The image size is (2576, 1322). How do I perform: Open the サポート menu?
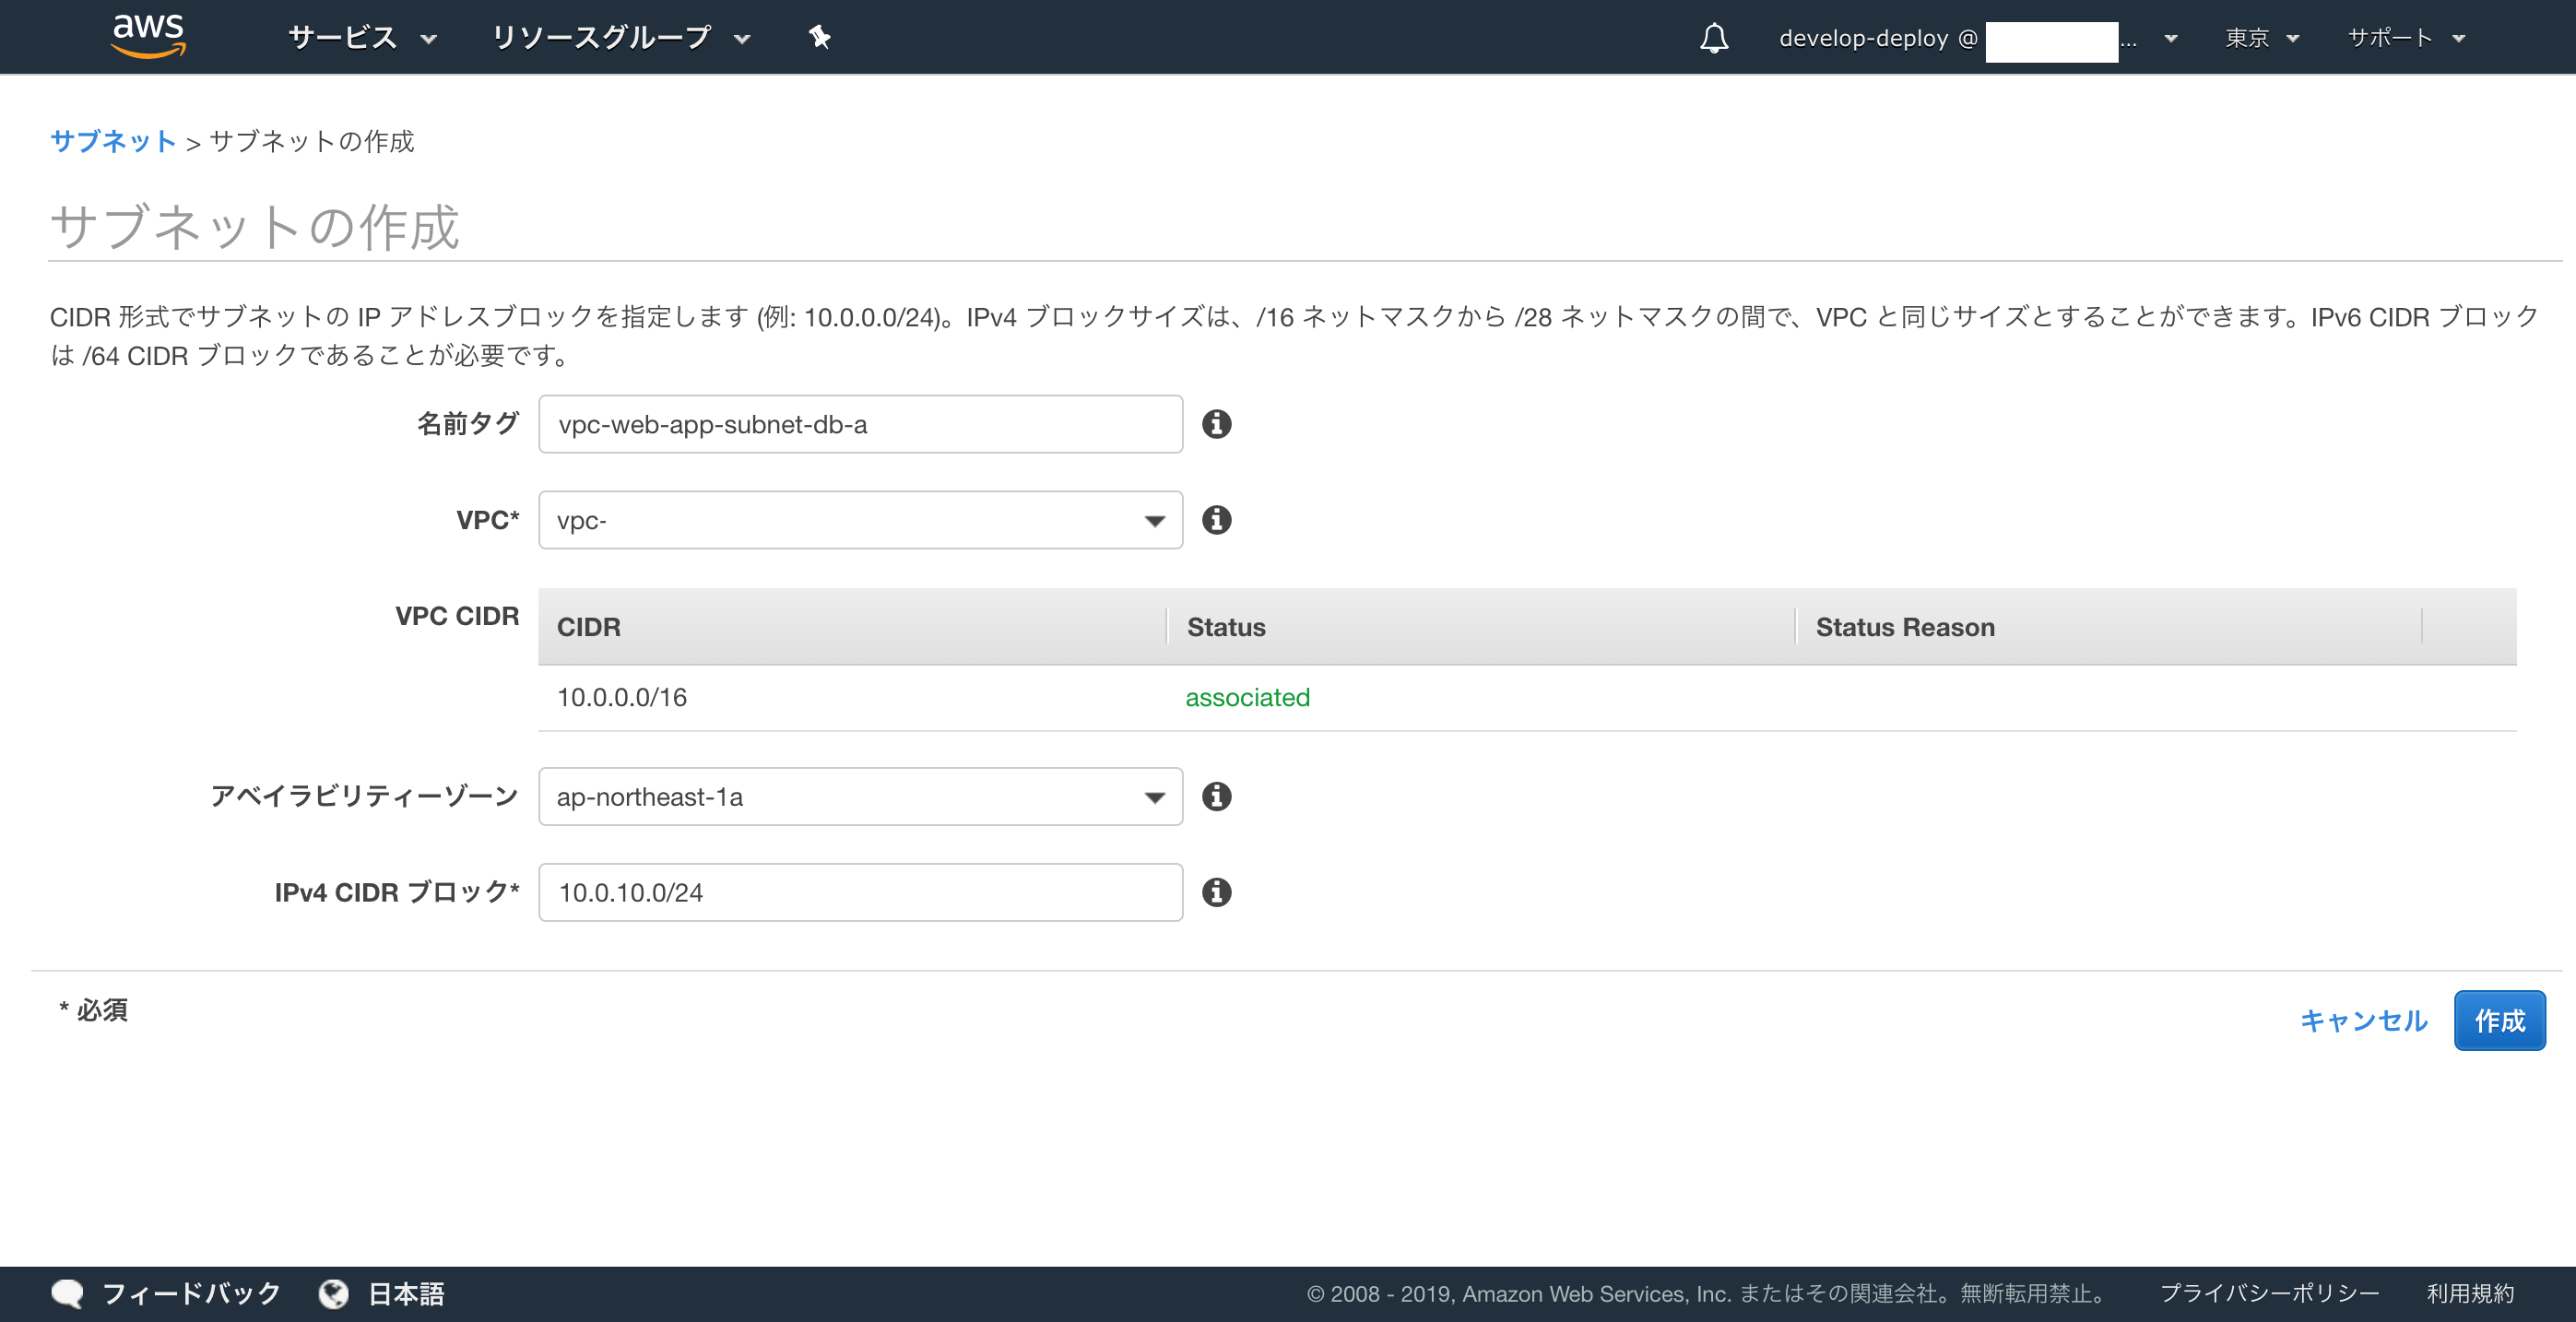(2405, 38)
